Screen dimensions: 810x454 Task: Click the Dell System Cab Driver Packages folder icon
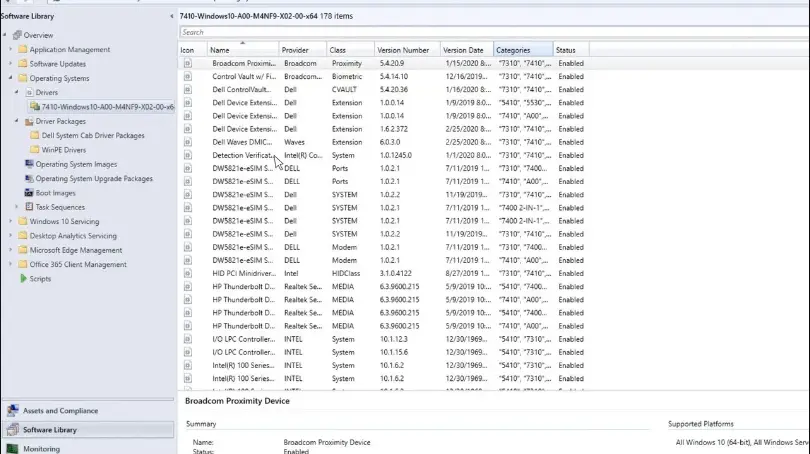tap(35, 135)
